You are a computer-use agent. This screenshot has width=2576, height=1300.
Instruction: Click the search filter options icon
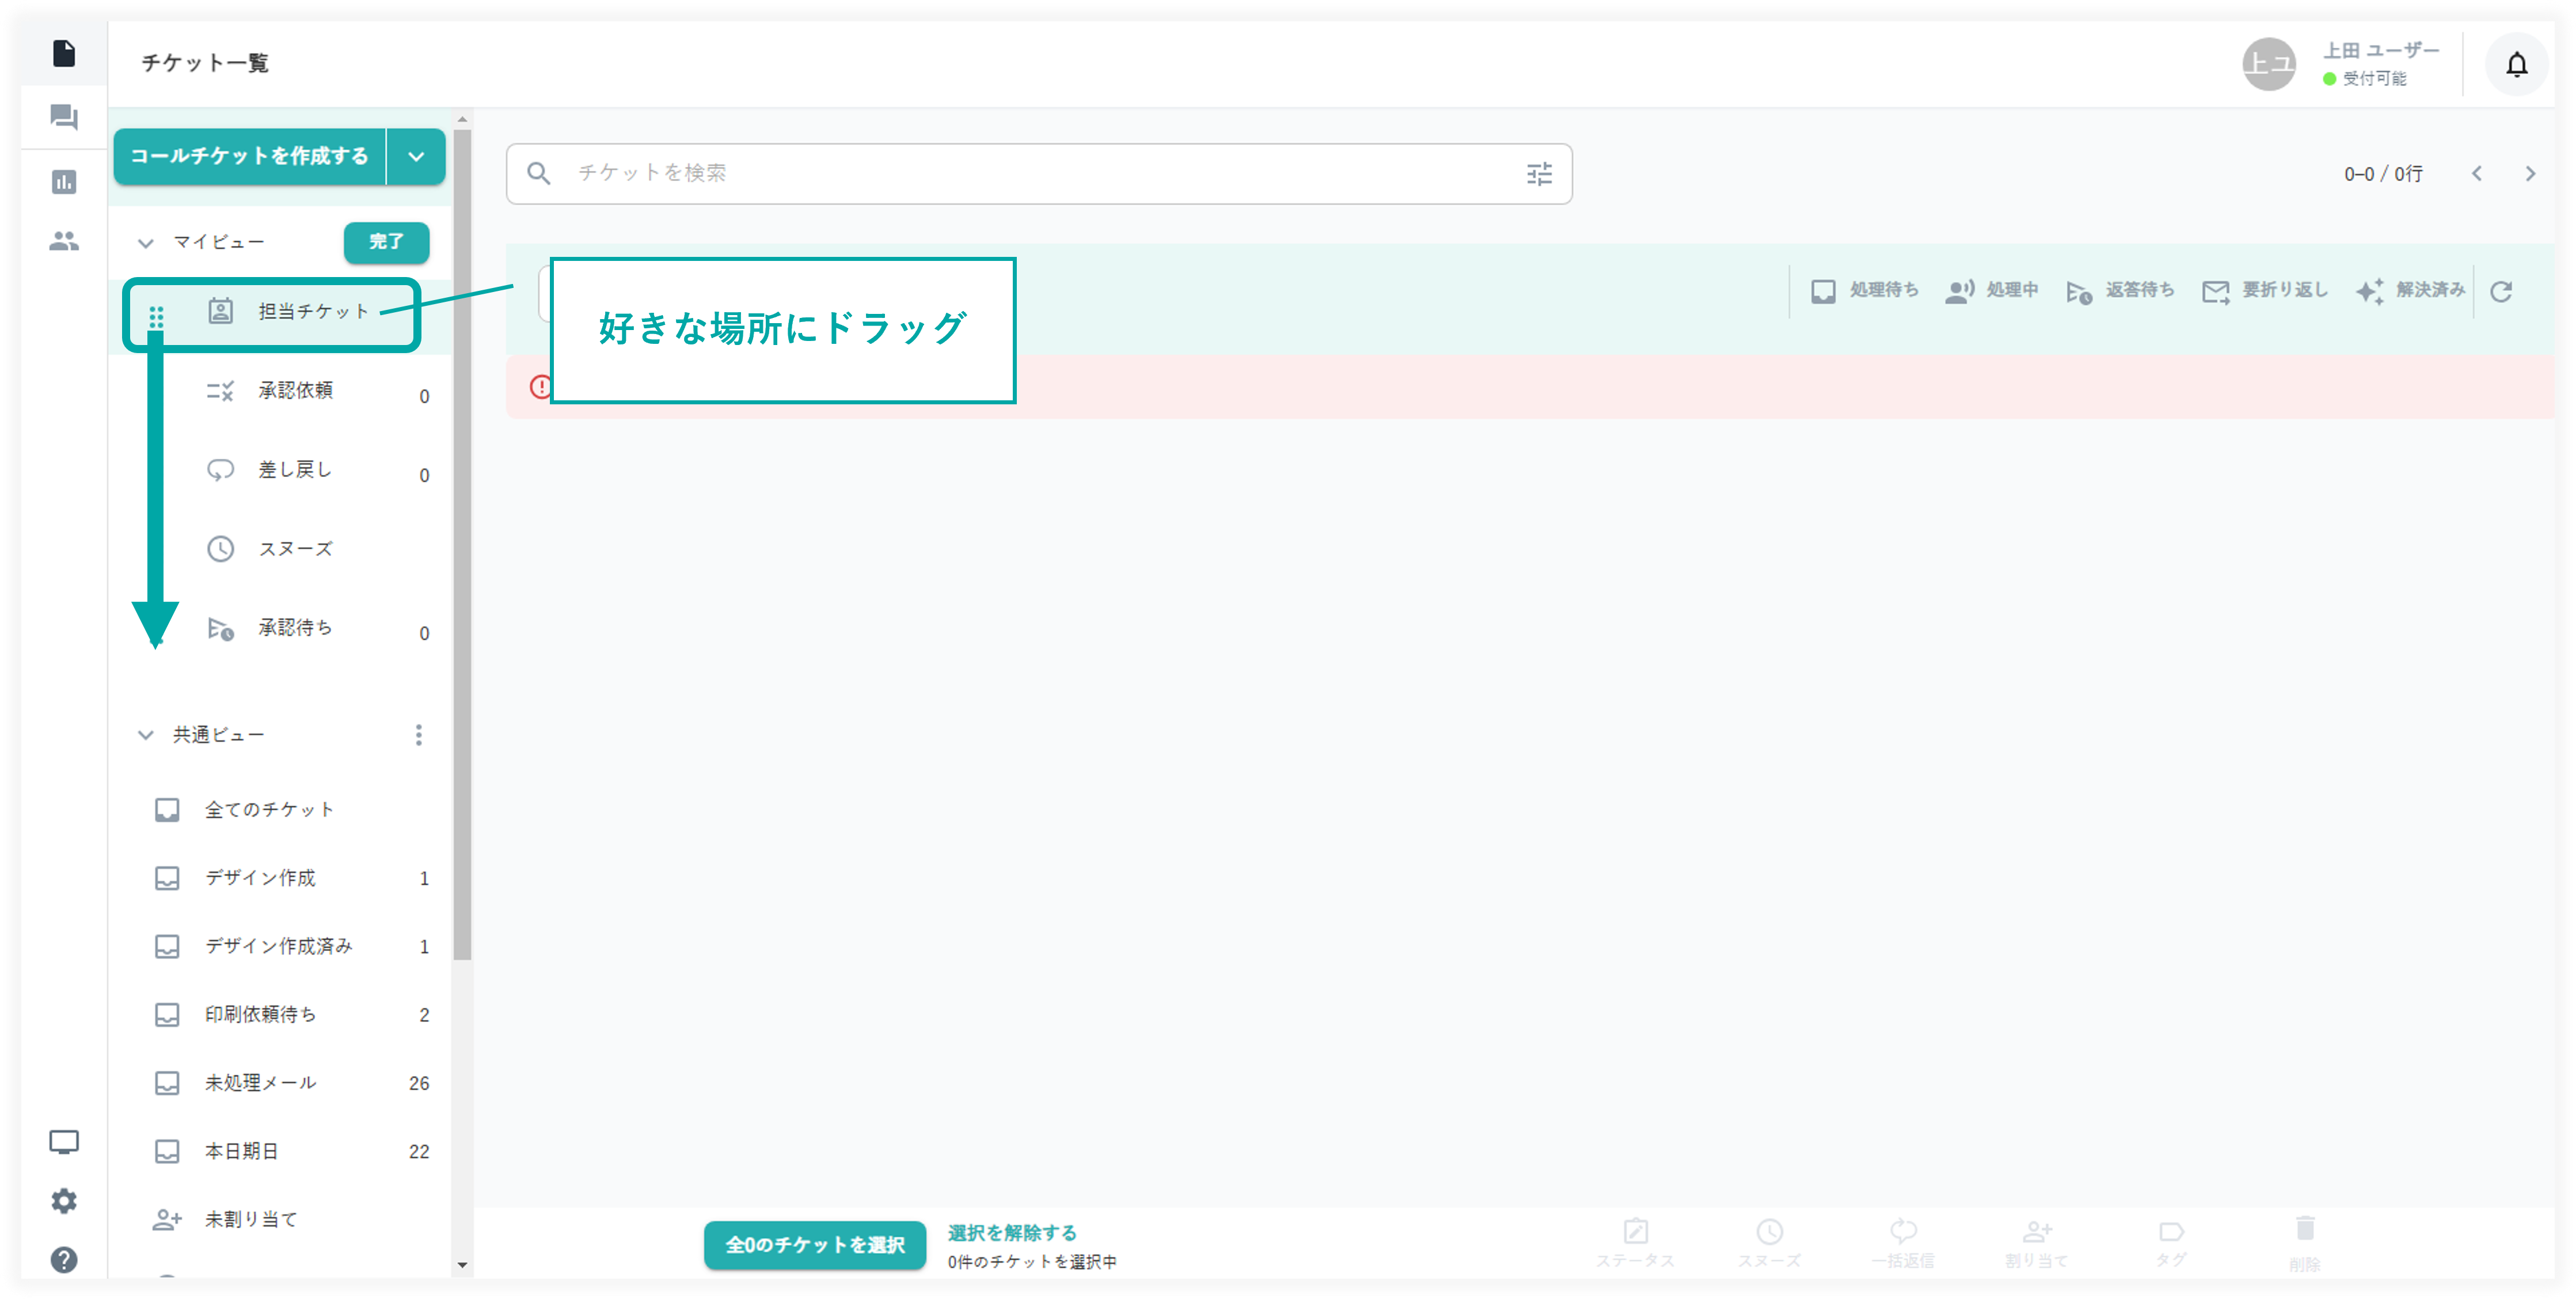pos(1538,174)
